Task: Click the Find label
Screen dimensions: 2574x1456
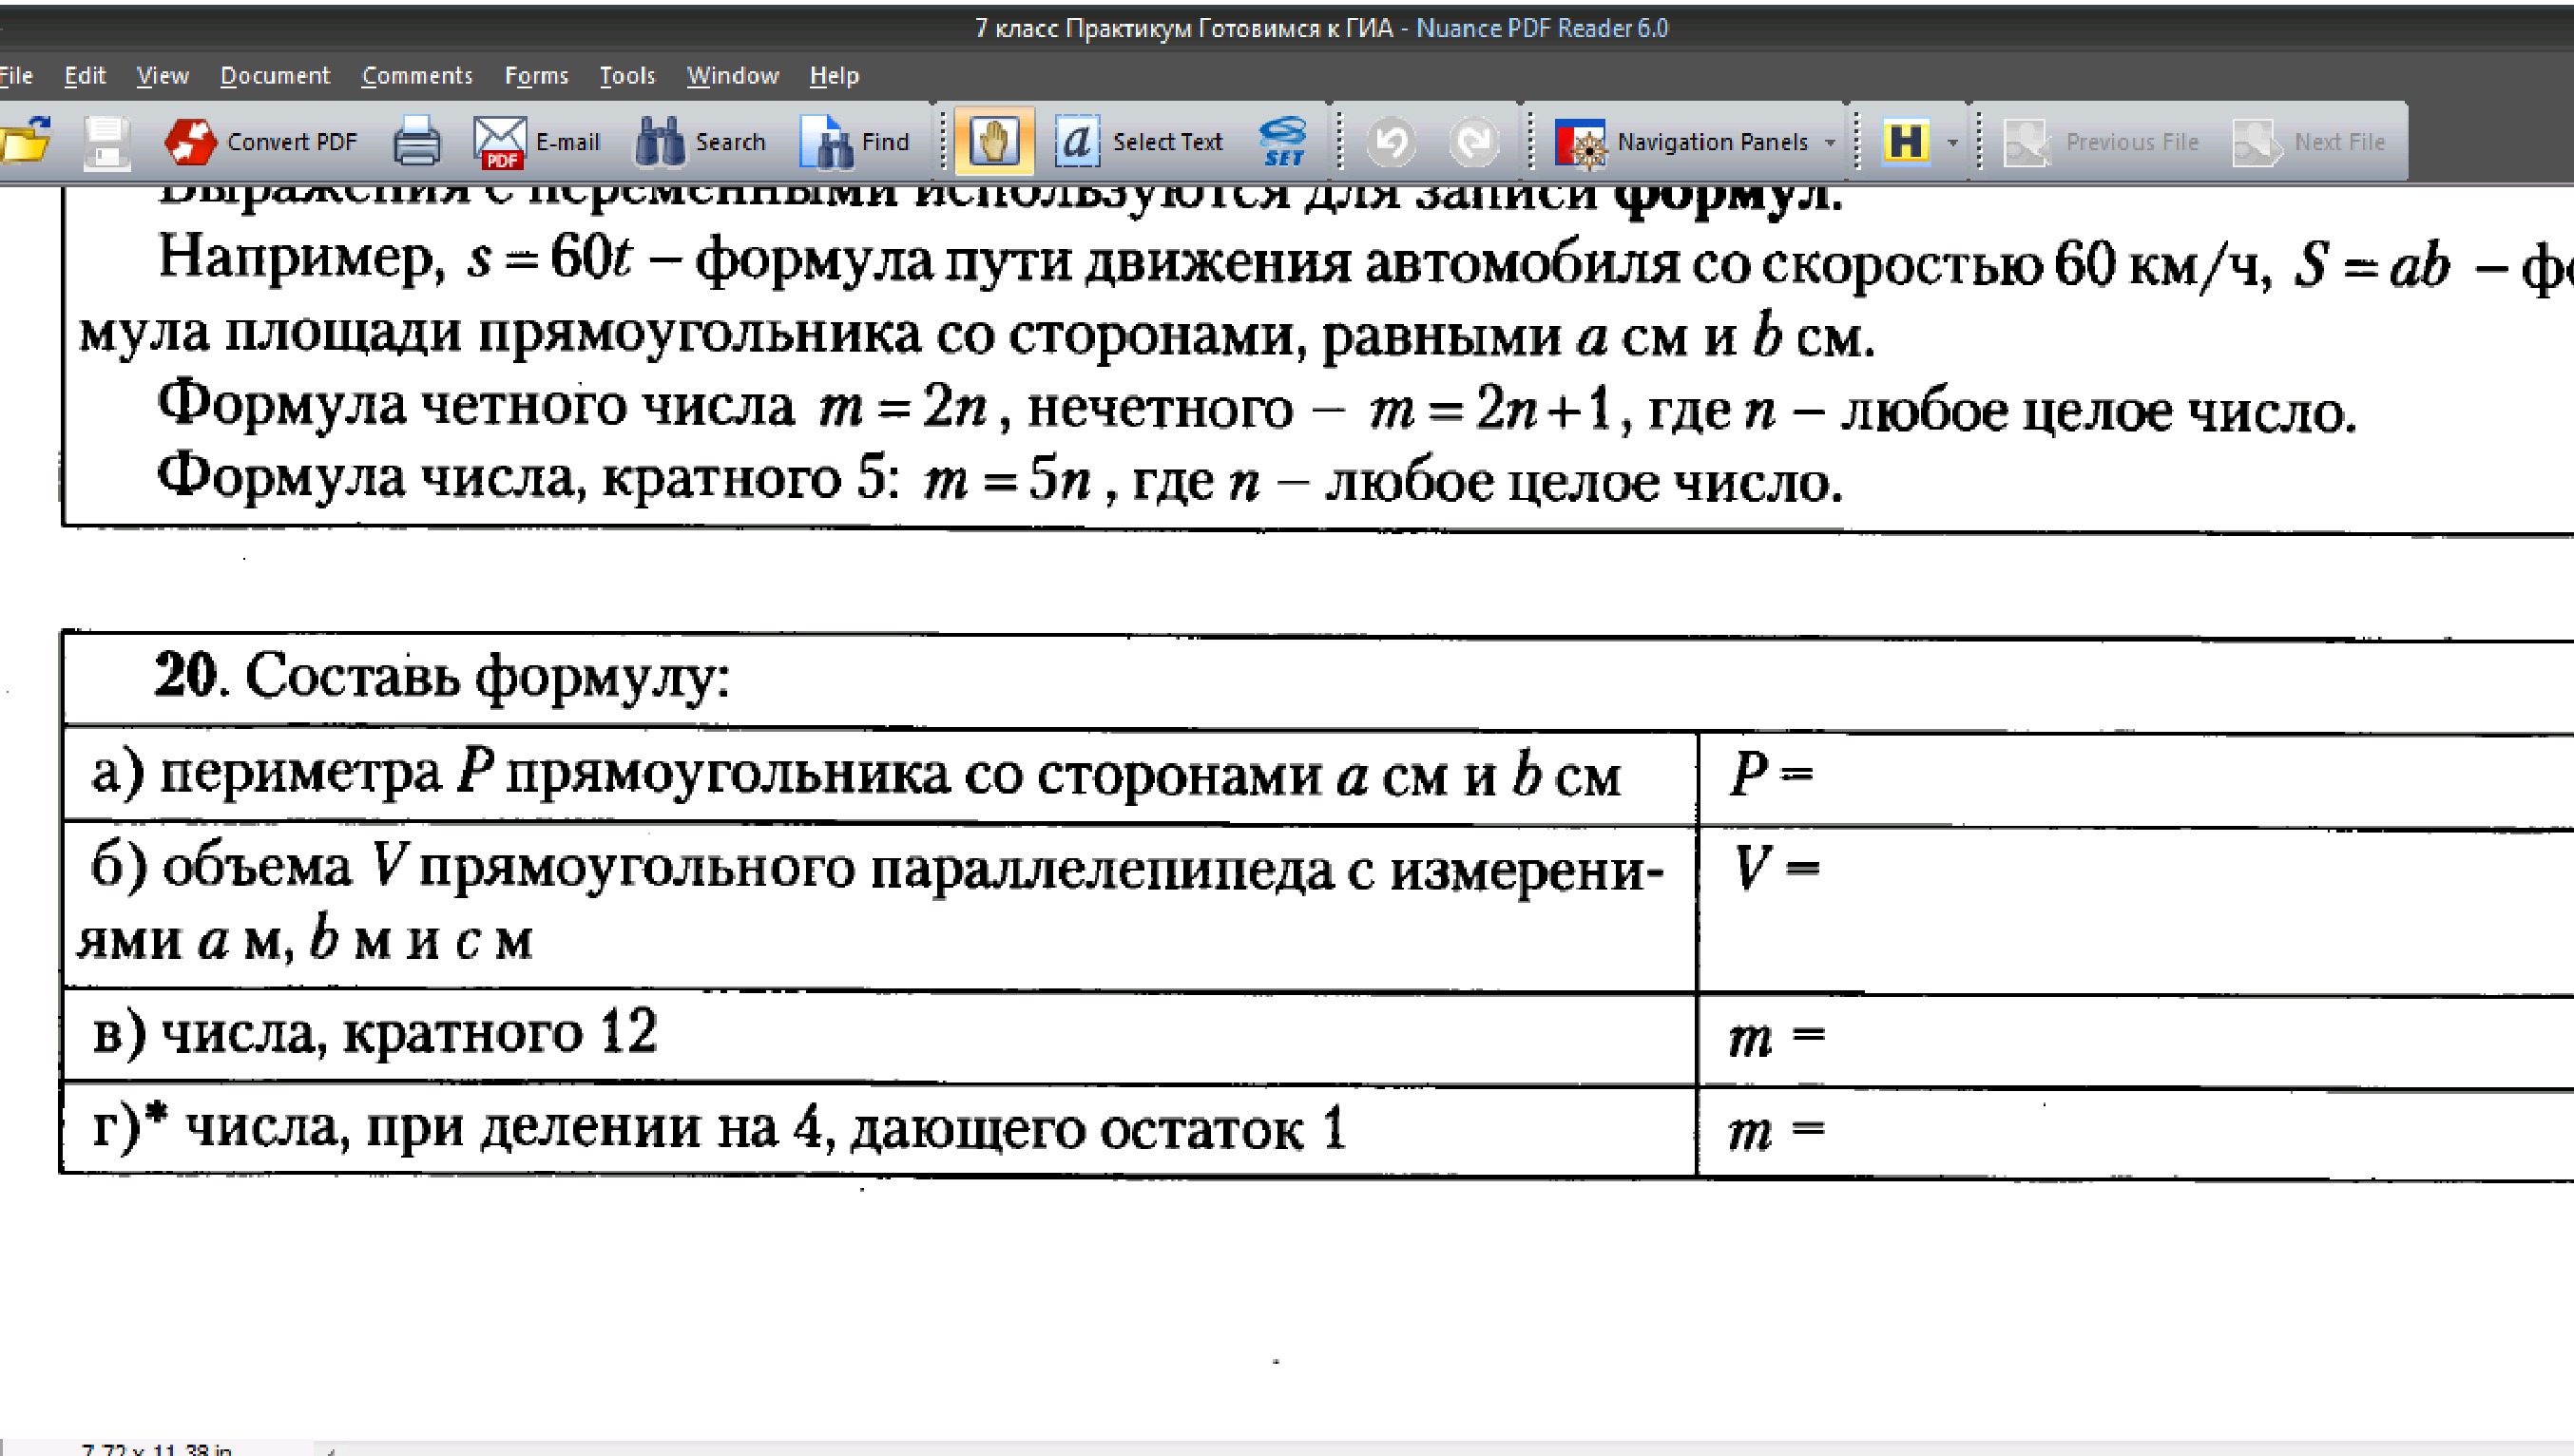Action: tap(885, 142)
